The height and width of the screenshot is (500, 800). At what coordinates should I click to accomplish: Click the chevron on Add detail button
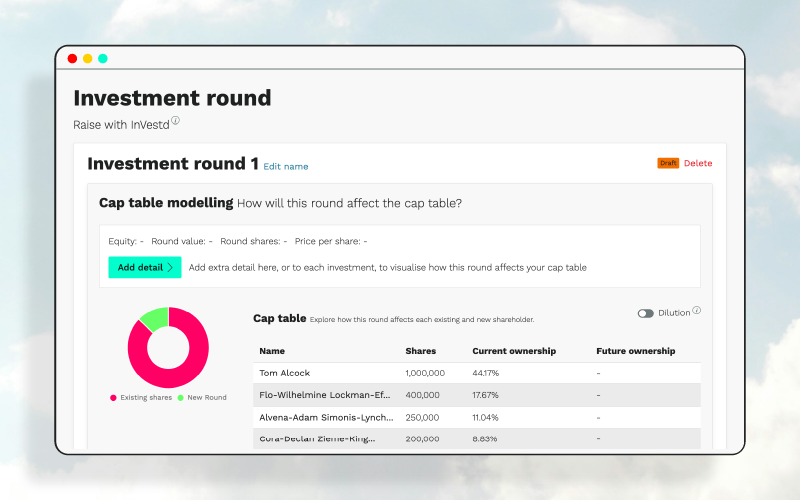(x=170, y=267)
